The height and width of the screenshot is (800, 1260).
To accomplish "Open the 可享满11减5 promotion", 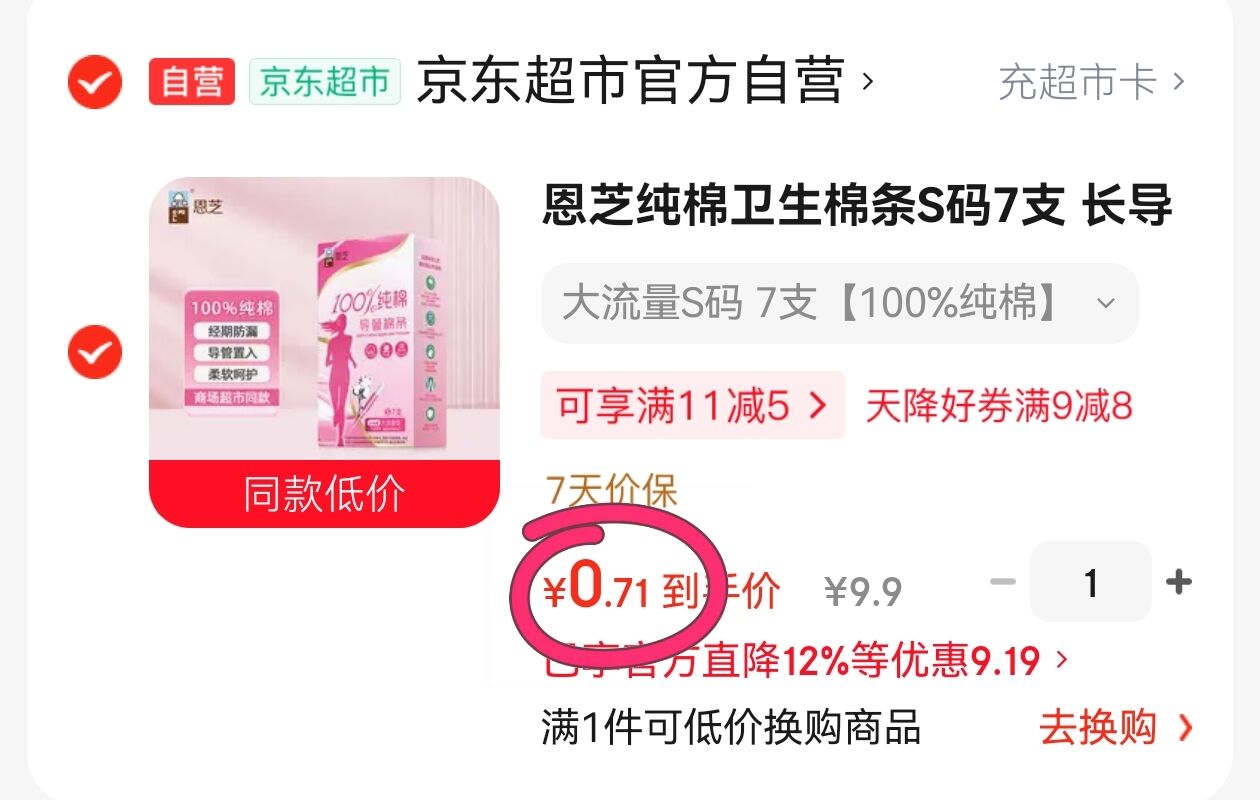I will click(693, 406).
